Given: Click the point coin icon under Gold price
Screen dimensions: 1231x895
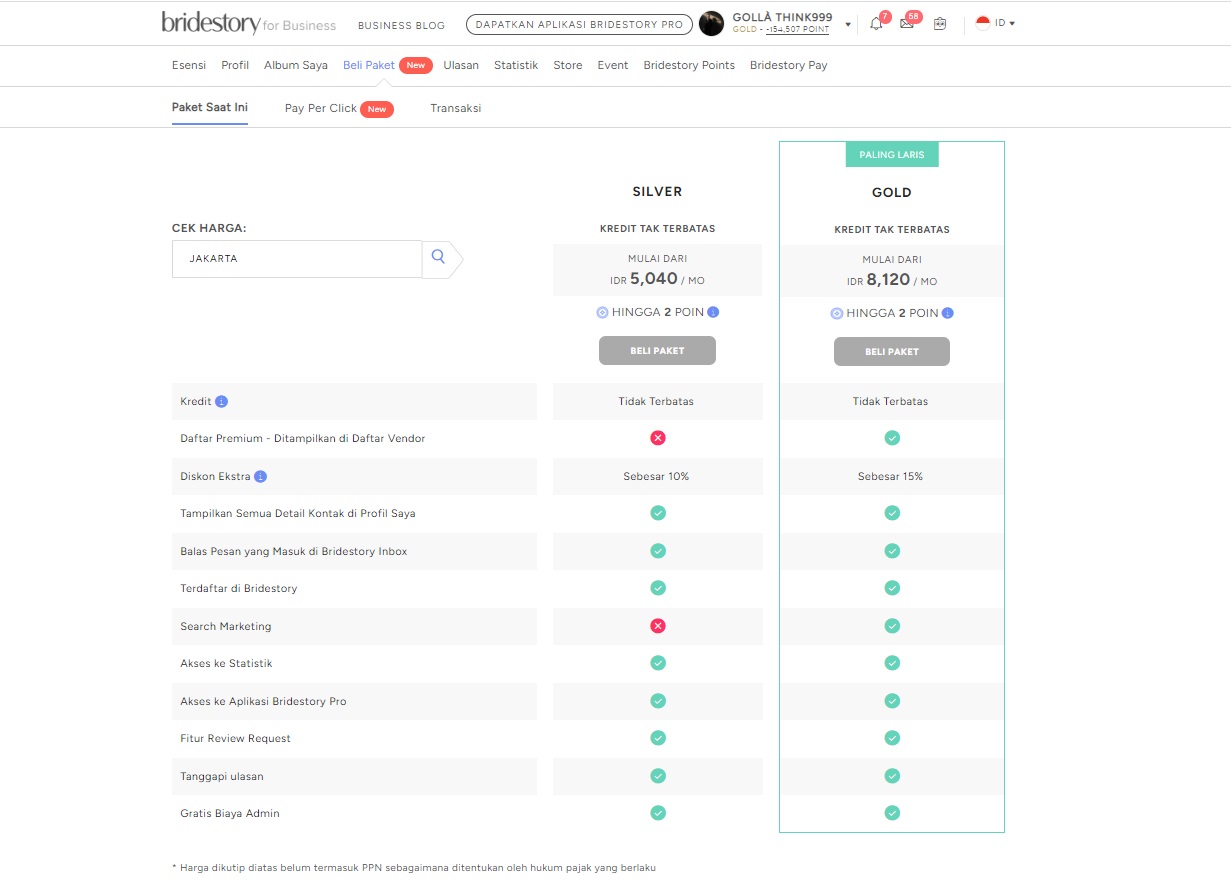Looking at the screenshot, I should (x=837, y=313).
